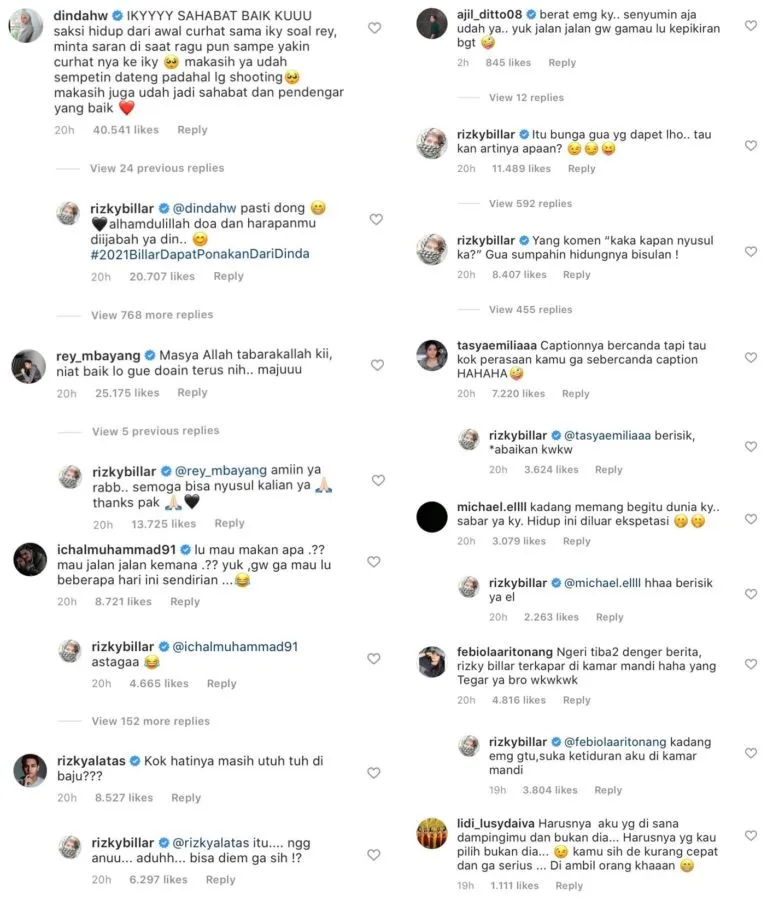Reply to dindahw's comment
This screenshot has width=779, height=900.
click(x=192, y=130)
